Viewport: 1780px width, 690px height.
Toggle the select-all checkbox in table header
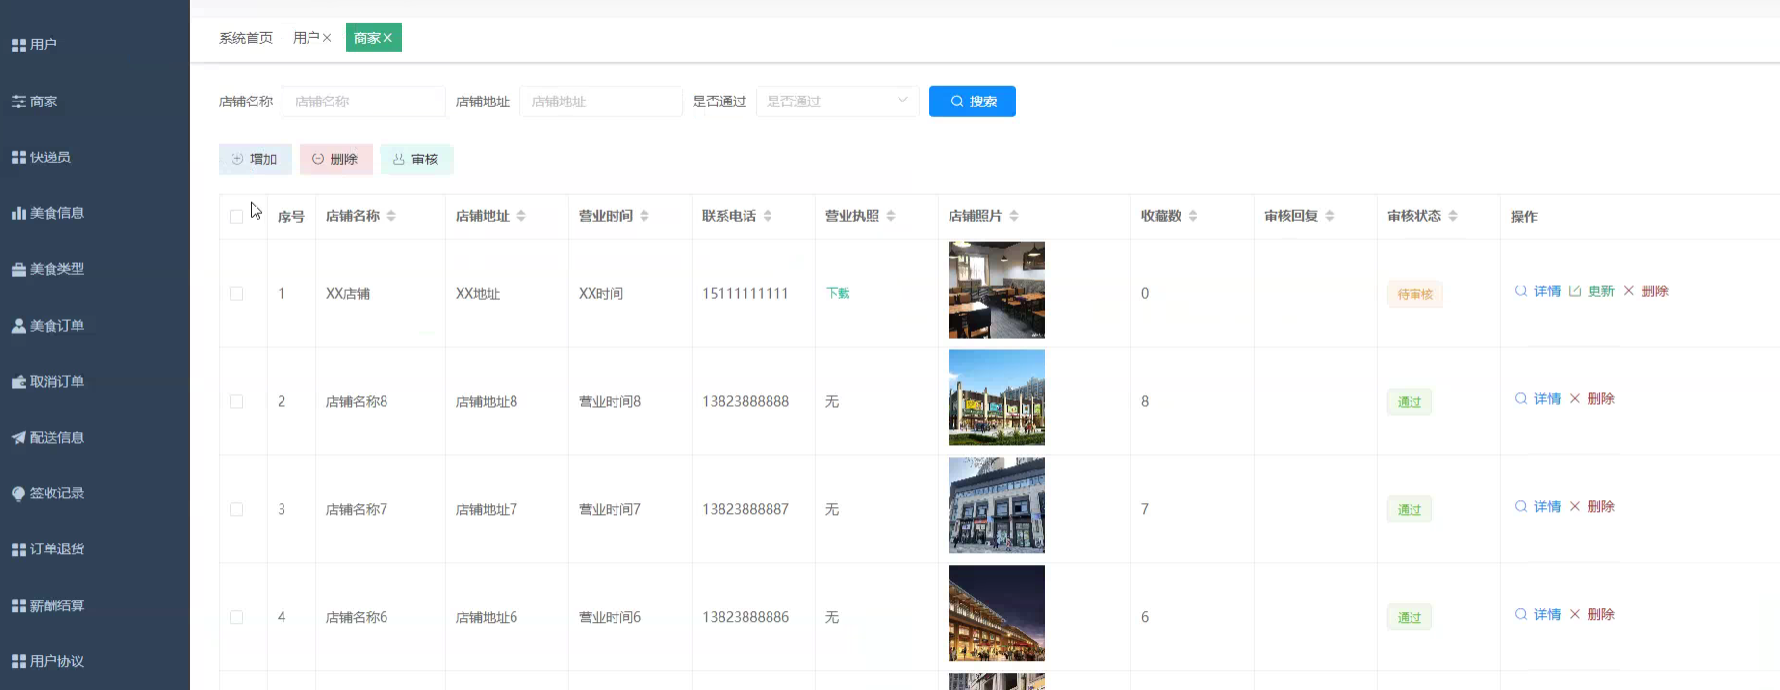[236, 217]
